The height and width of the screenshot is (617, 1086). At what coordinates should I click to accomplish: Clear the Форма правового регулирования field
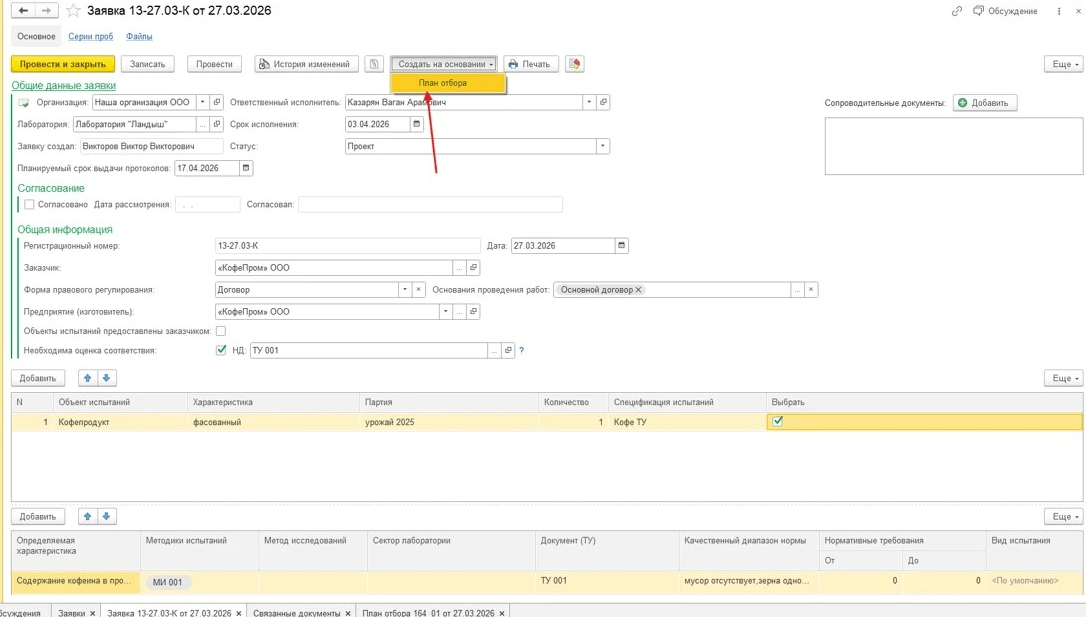[x=418, y=289]
